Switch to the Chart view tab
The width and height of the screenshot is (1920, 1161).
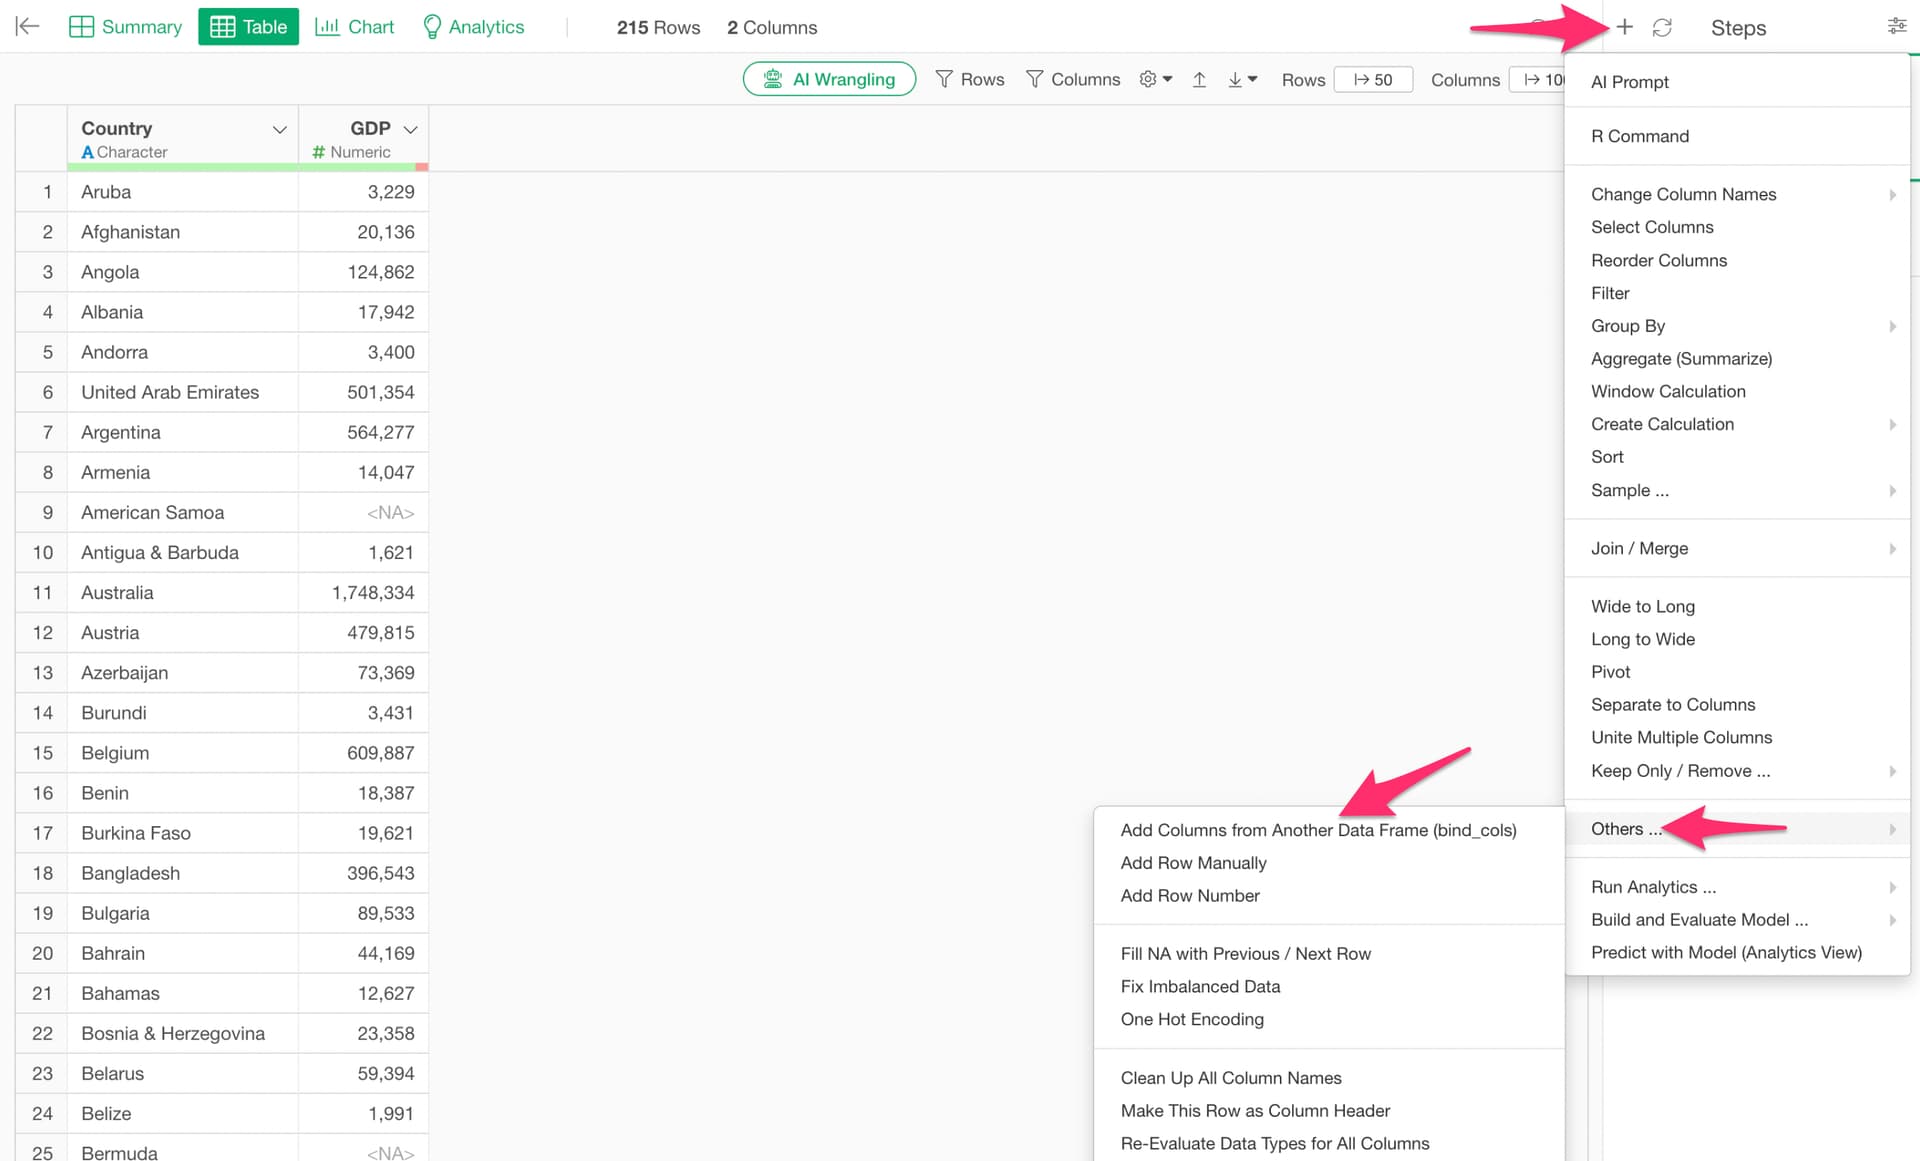355,27
